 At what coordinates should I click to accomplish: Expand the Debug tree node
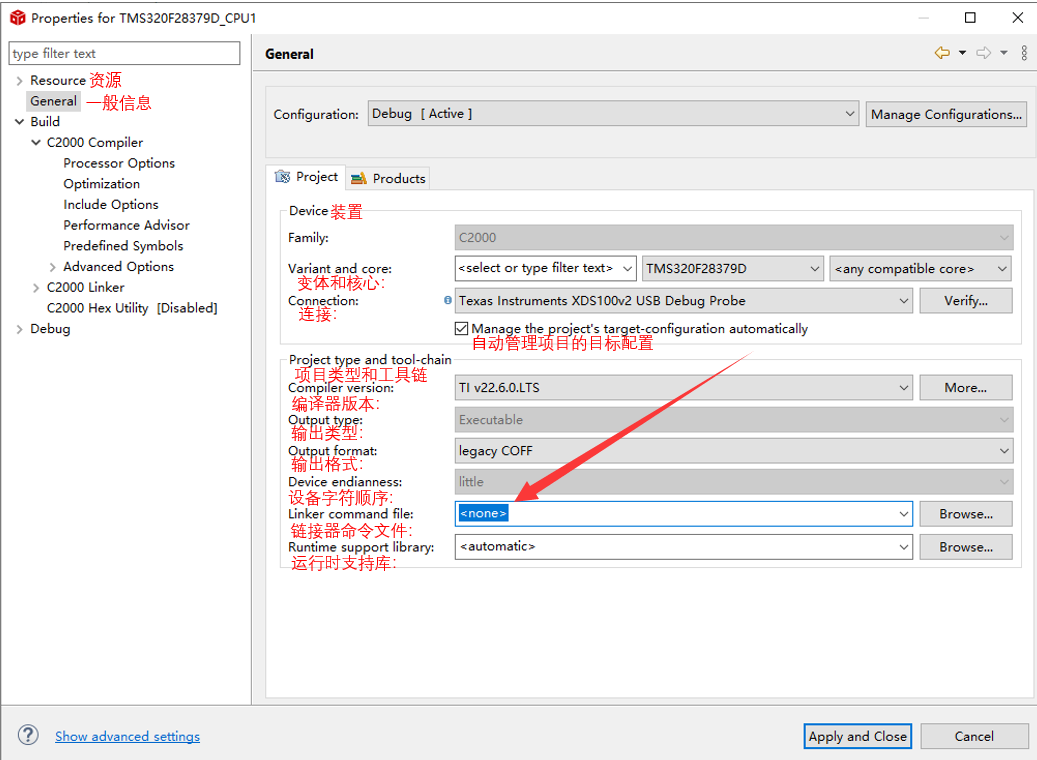tap(19, 329)
